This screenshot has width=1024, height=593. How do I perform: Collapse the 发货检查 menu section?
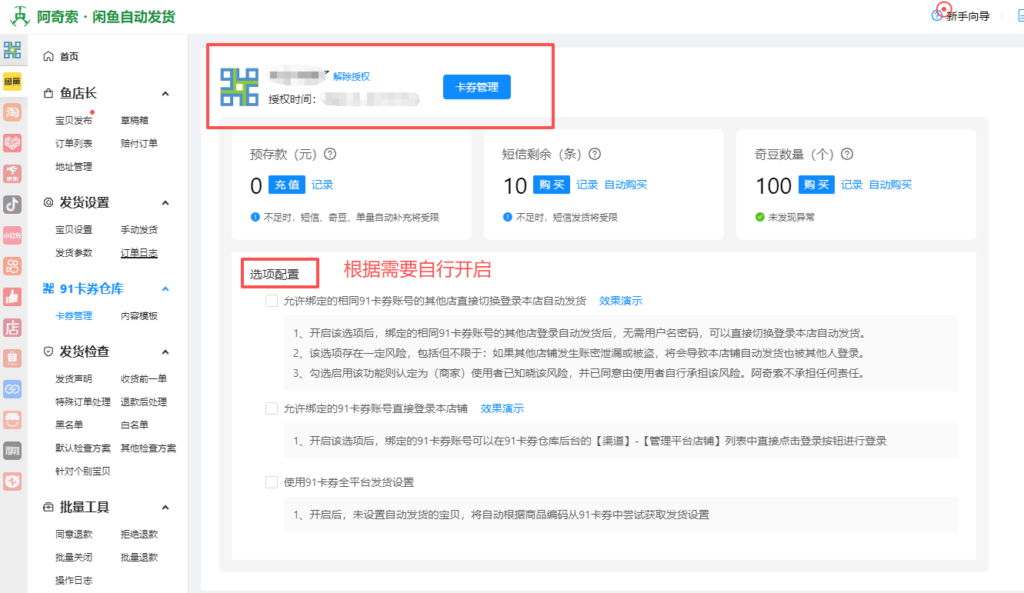(x=165, y=352)
